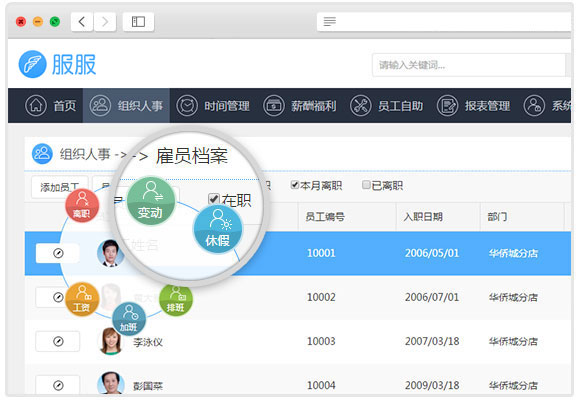580x400 pixels.
Task: Click the 报表管理 report icon
Action: [x=448, y=105]
